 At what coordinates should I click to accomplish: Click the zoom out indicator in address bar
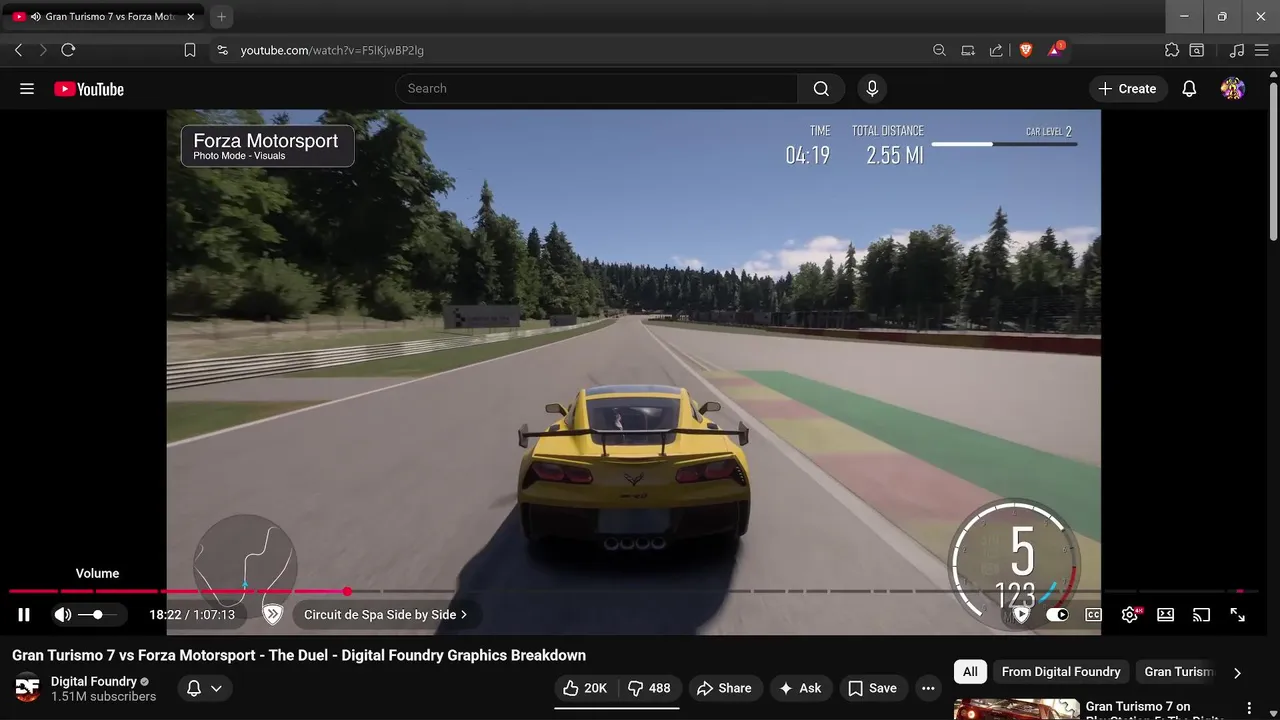coord(939,50)
